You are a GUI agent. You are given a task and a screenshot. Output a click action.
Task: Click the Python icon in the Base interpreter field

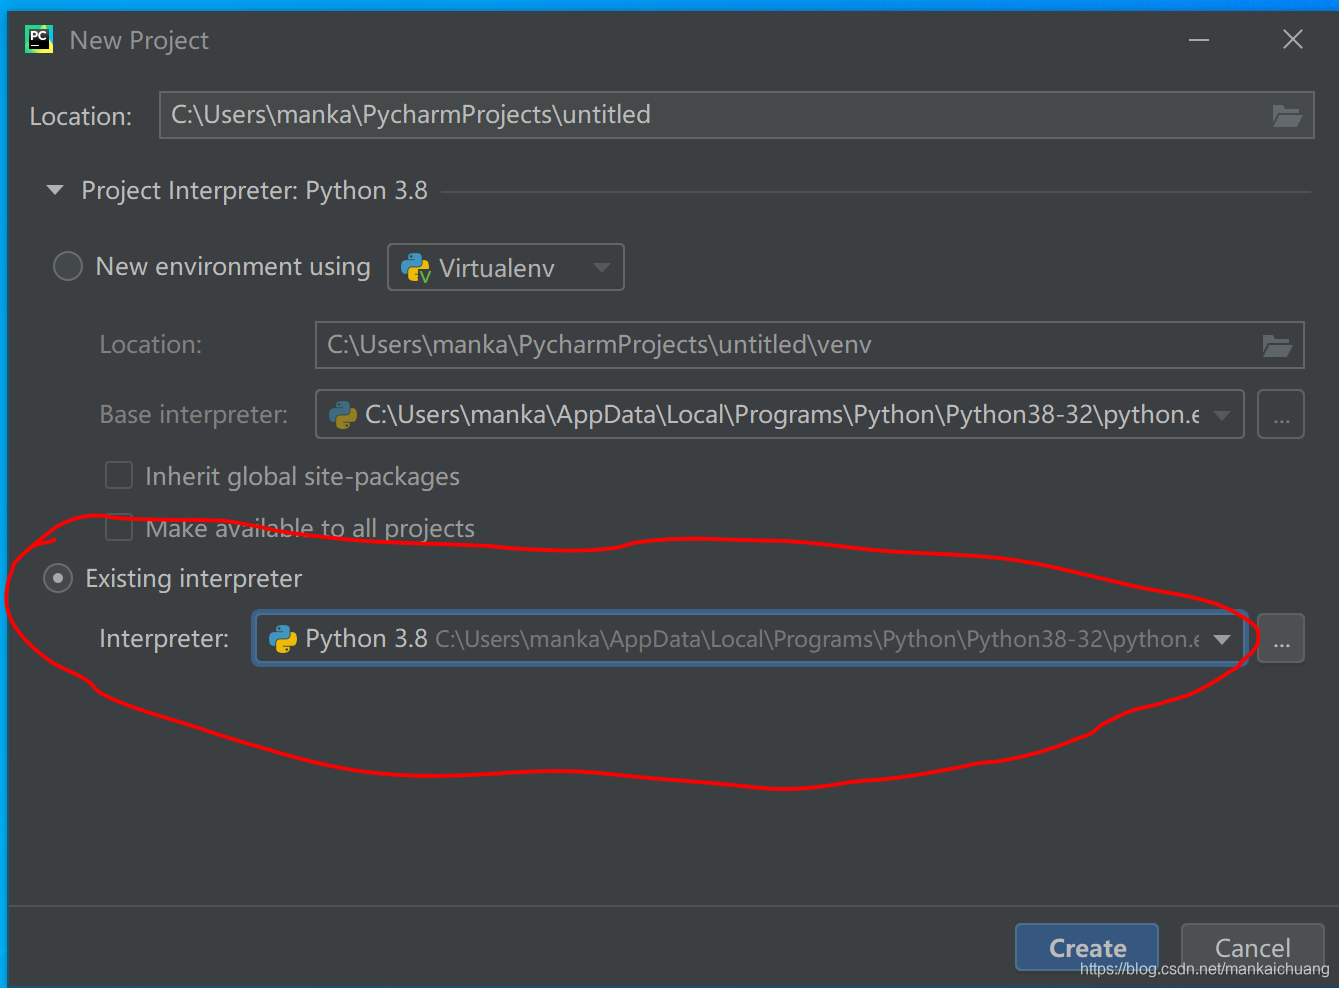(x=343, y=415)
